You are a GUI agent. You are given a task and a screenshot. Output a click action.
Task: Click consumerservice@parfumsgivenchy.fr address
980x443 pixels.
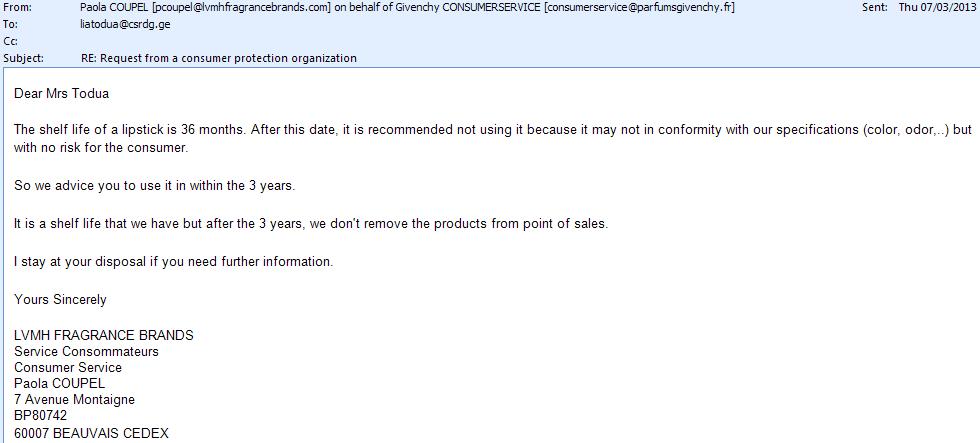pos(639,7)
